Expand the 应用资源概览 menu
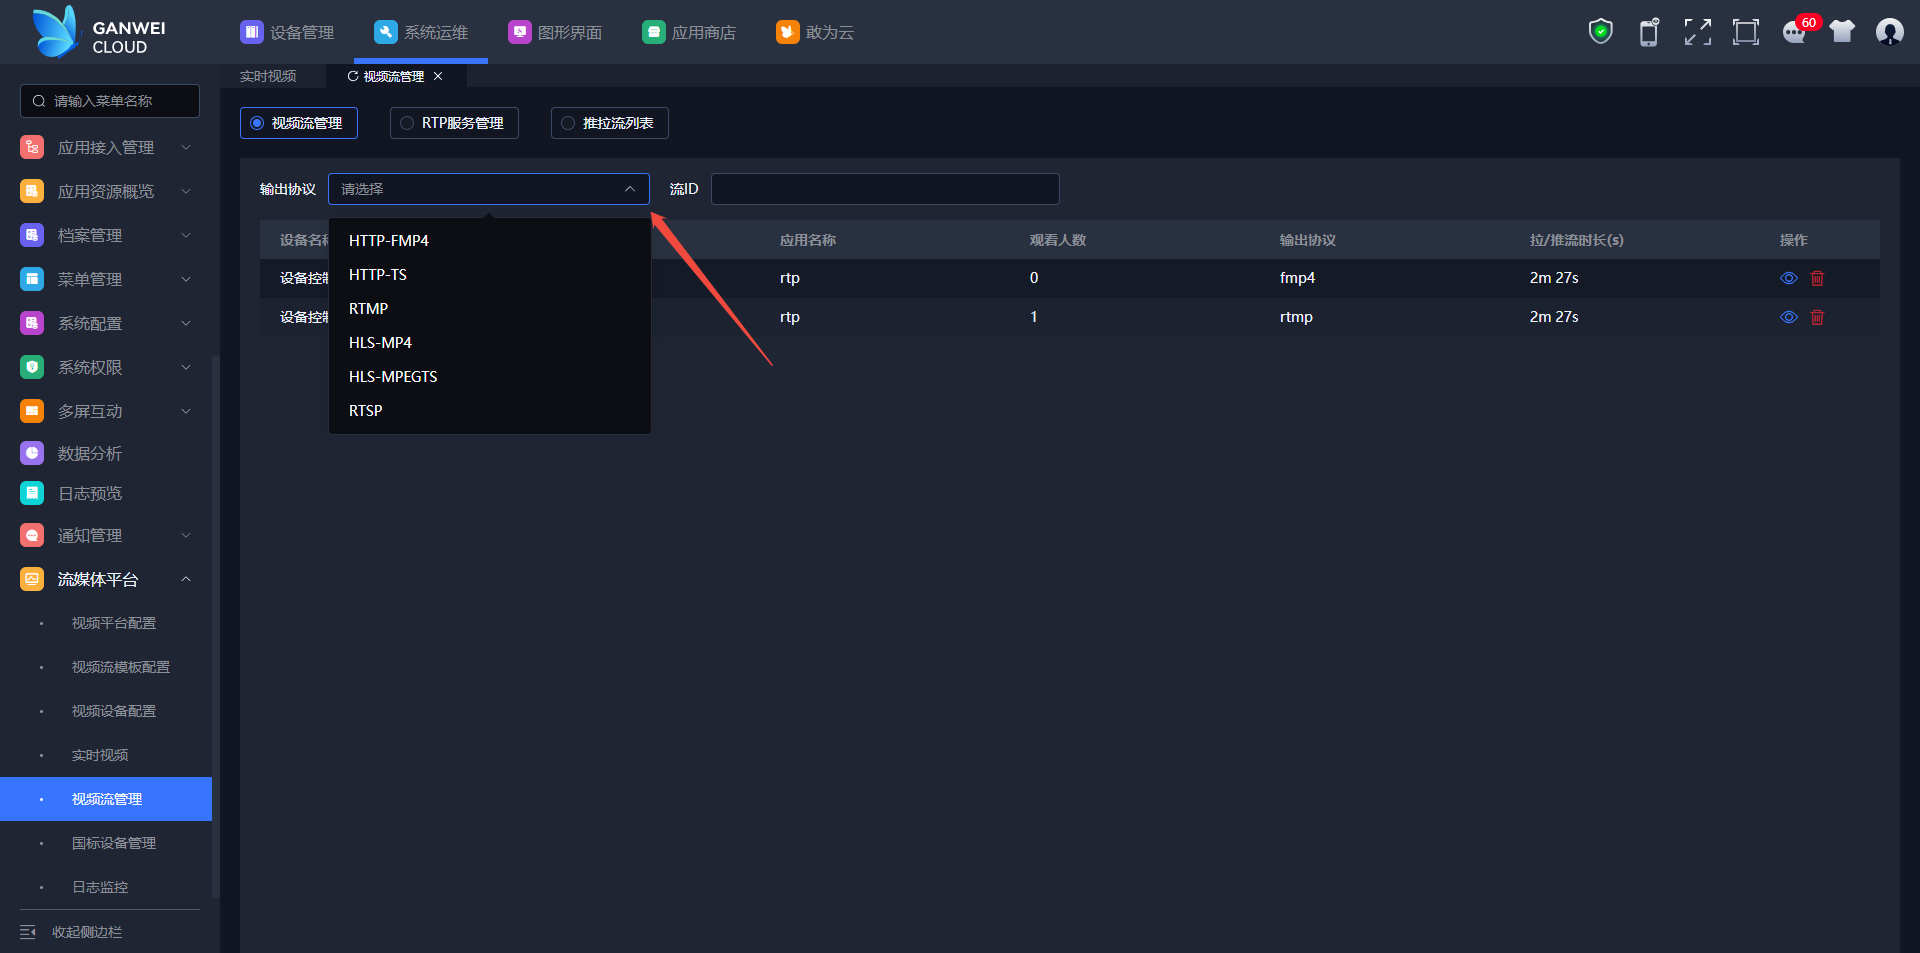This screenshot has height=953, width=1920. tap(186, 191)
